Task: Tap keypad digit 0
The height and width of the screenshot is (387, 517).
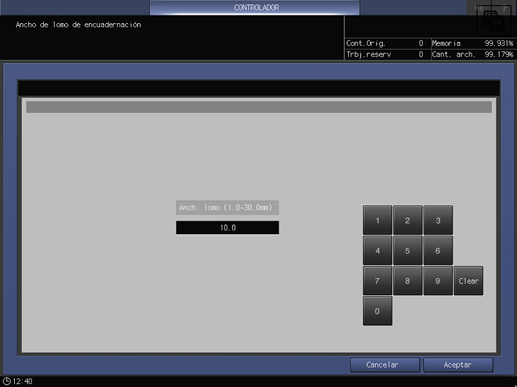Action: [x=377, y=311]
